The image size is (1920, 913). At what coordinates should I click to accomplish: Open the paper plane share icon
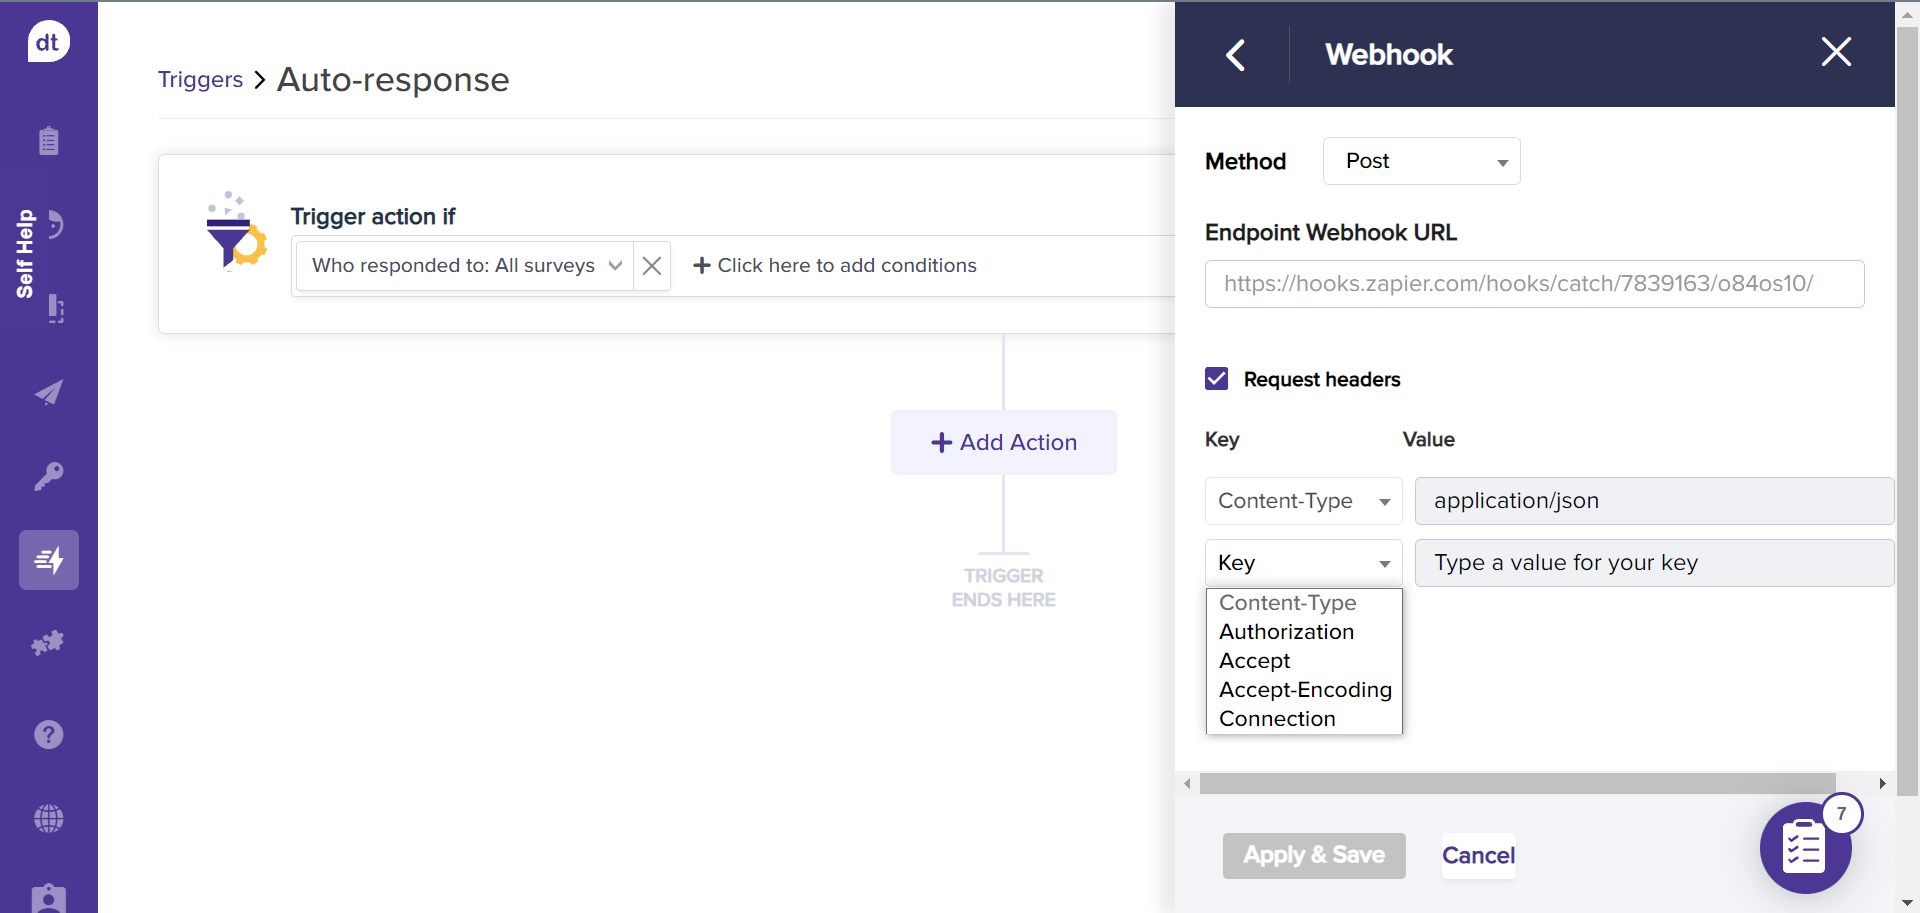tap(48, 393)
